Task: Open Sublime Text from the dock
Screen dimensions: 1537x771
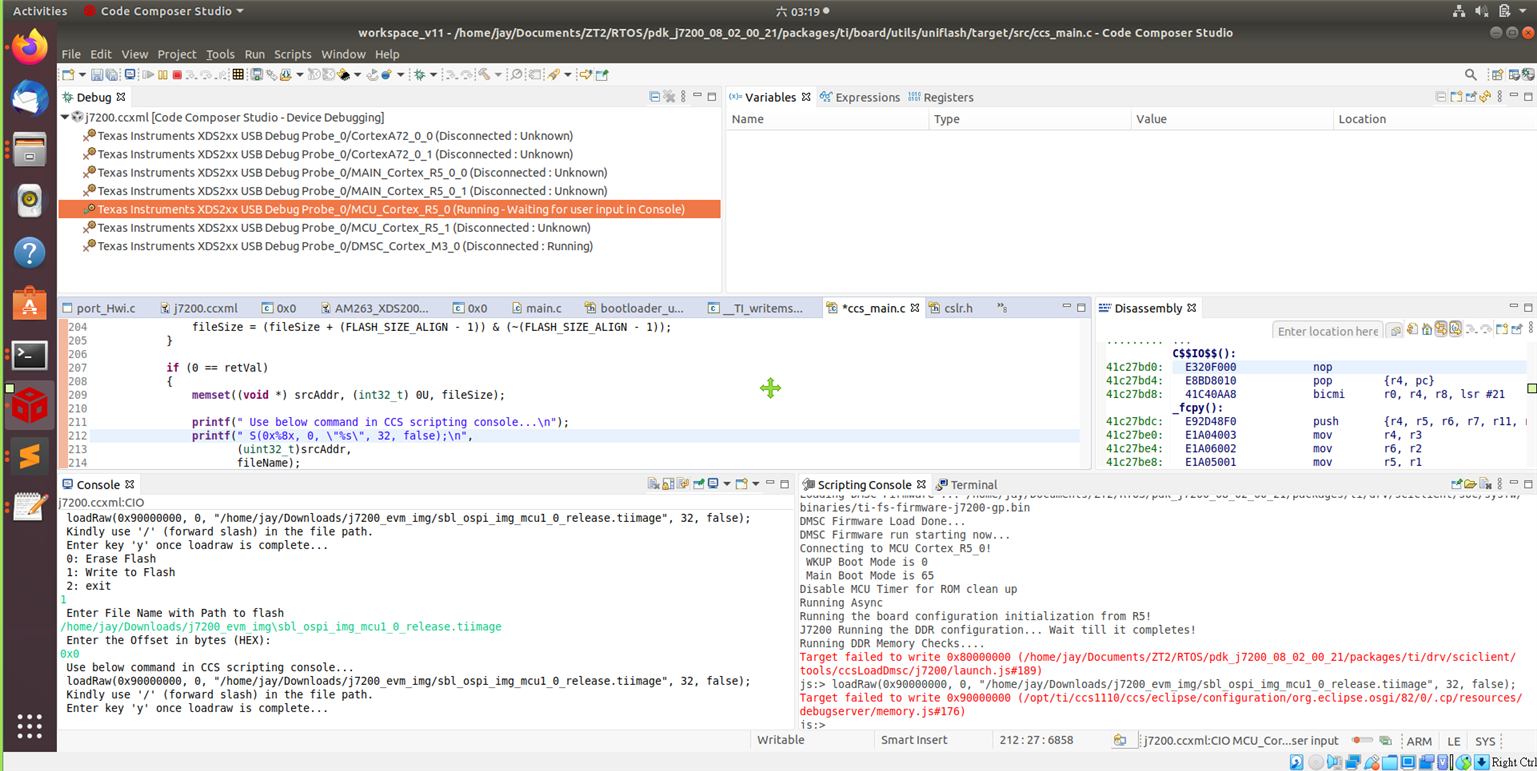Action: (30, 457)
